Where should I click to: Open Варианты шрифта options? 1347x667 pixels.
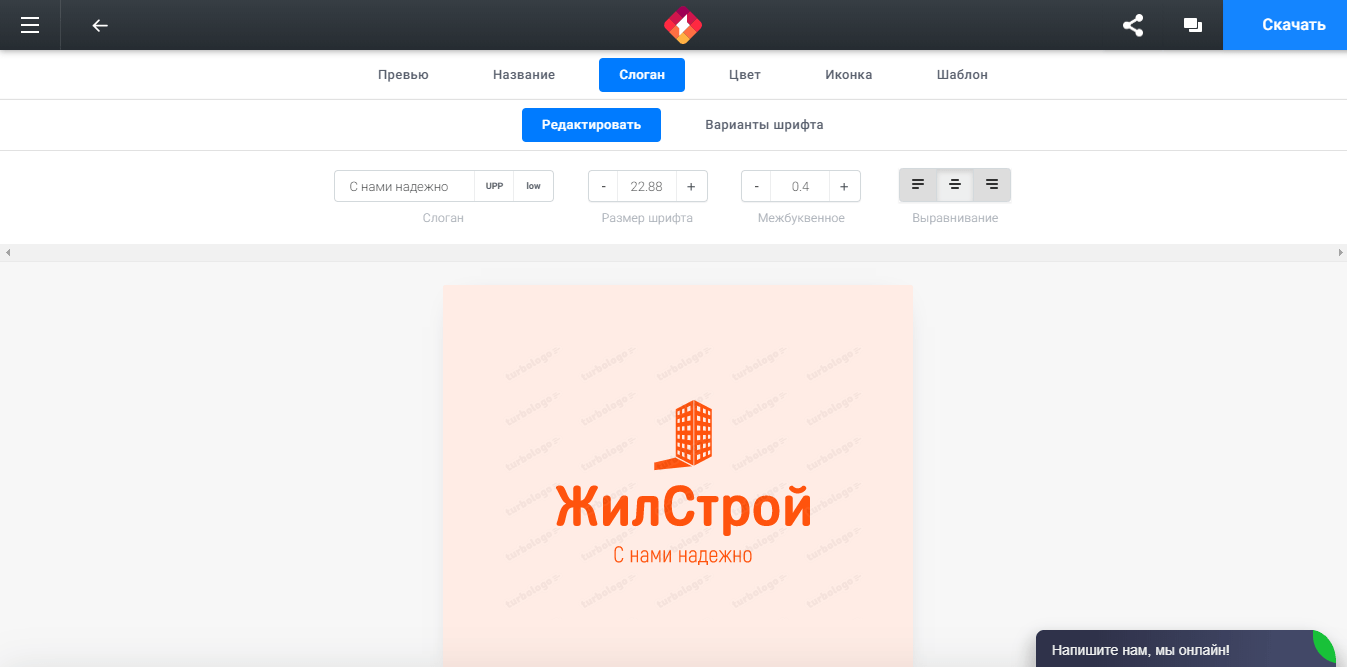tap(763, 124)
